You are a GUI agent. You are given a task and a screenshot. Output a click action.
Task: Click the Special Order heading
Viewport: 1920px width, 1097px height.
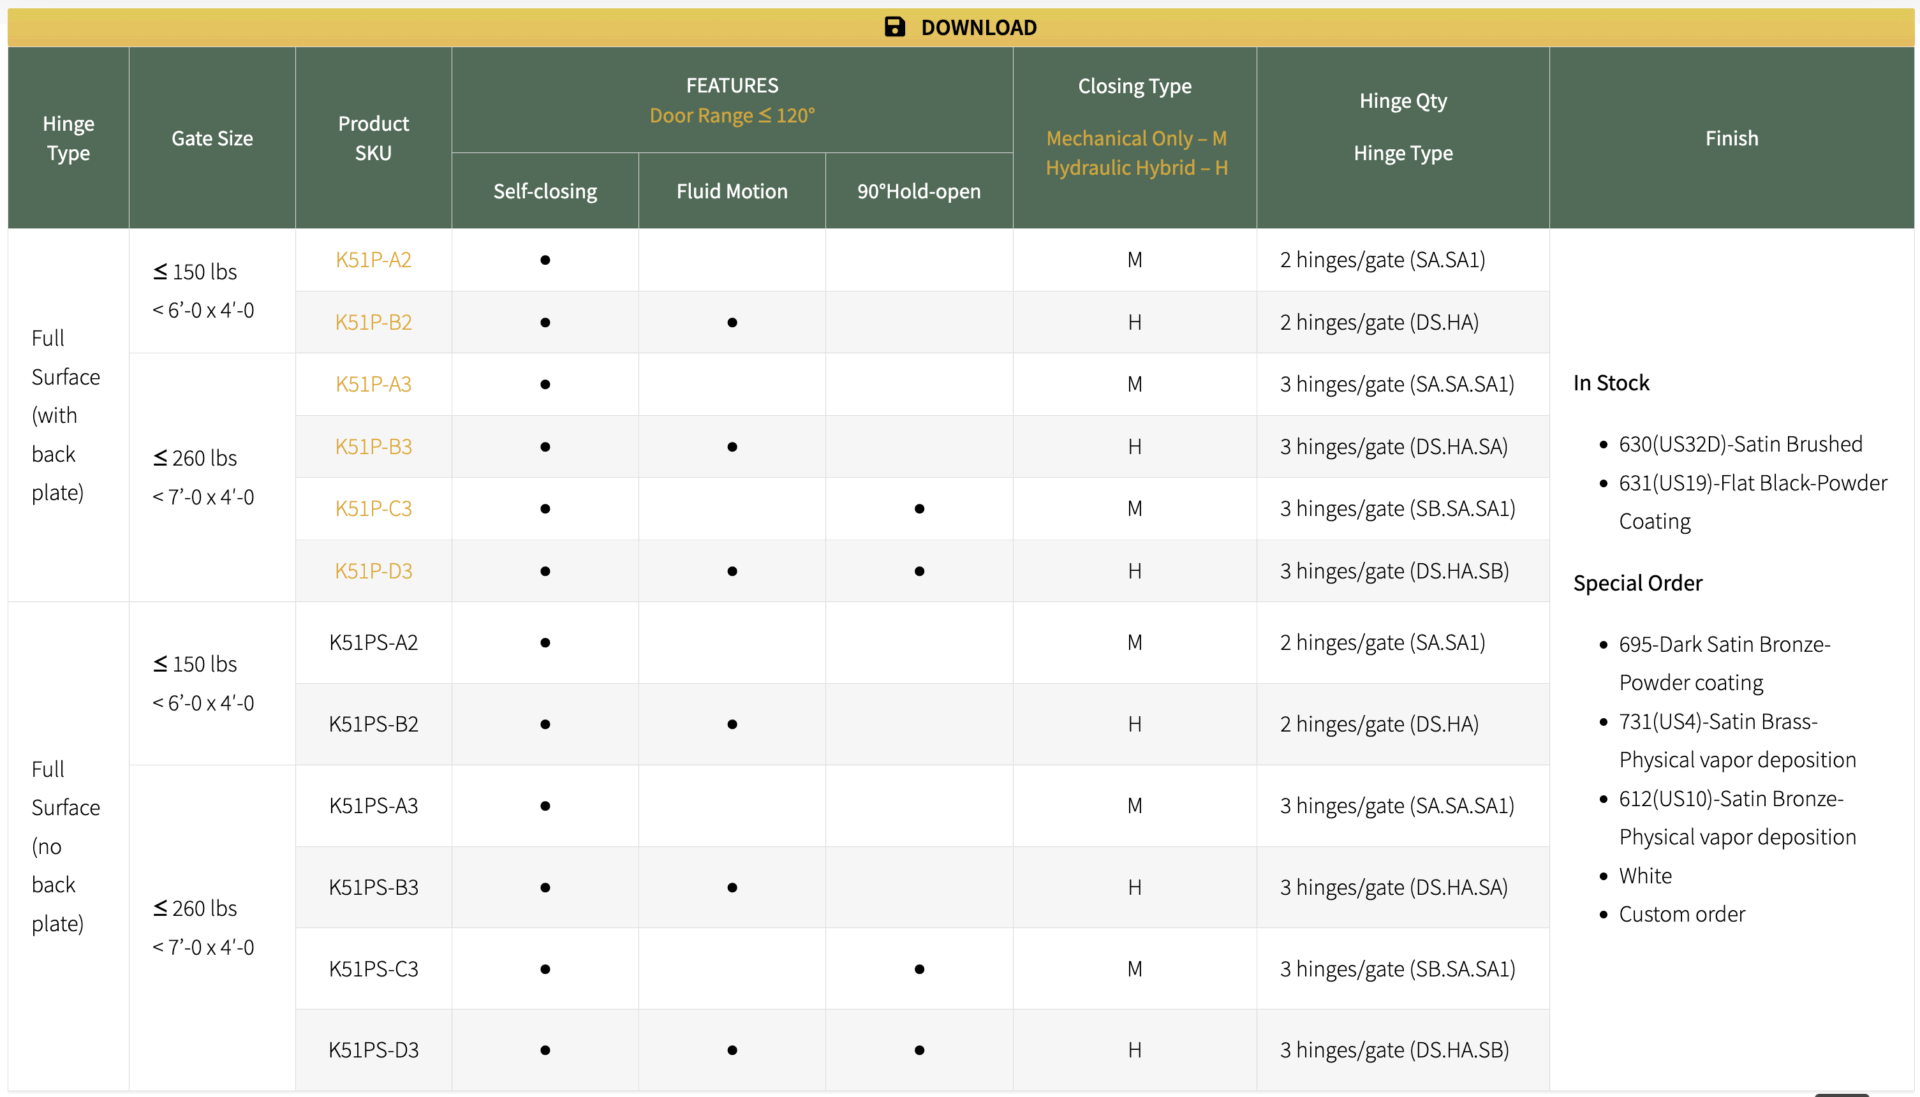click(1637, 583)
